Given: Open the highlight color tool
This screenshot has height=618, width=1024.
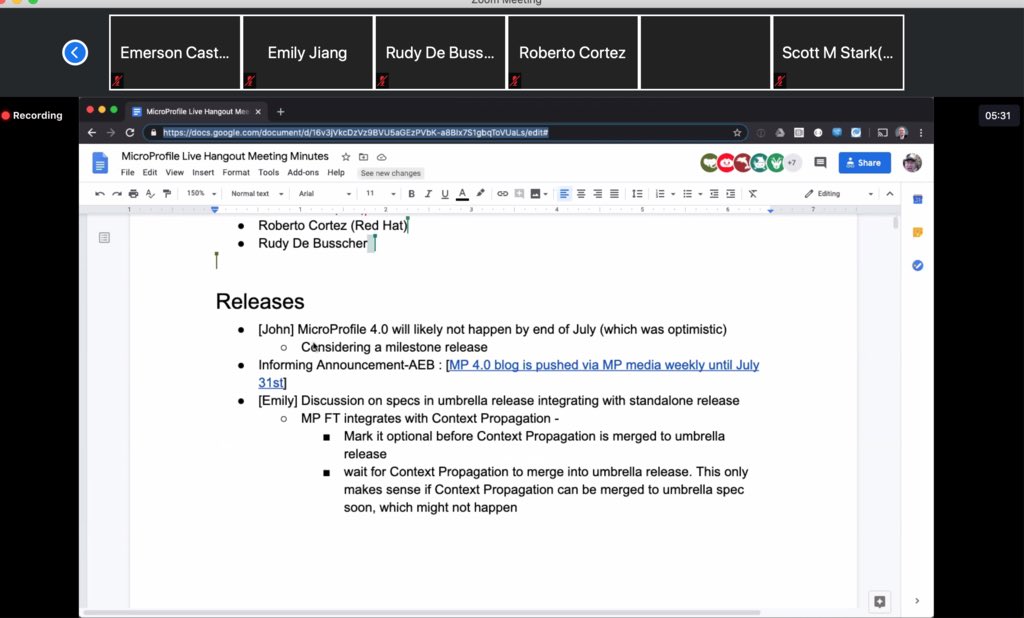Looking at the screenshot, I should click(481, 193).
